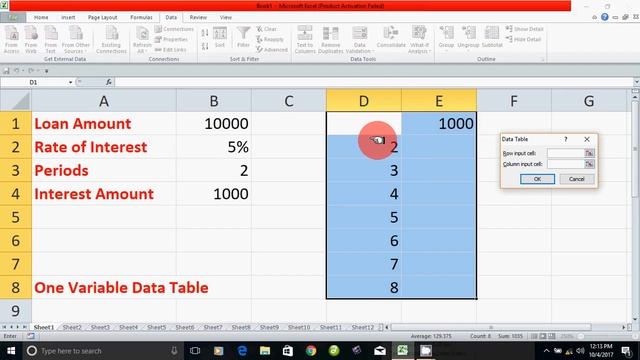This screenshot has width=640, height=360.
Task: Click Show Detail in Outline group
Action: pos(524,29)
